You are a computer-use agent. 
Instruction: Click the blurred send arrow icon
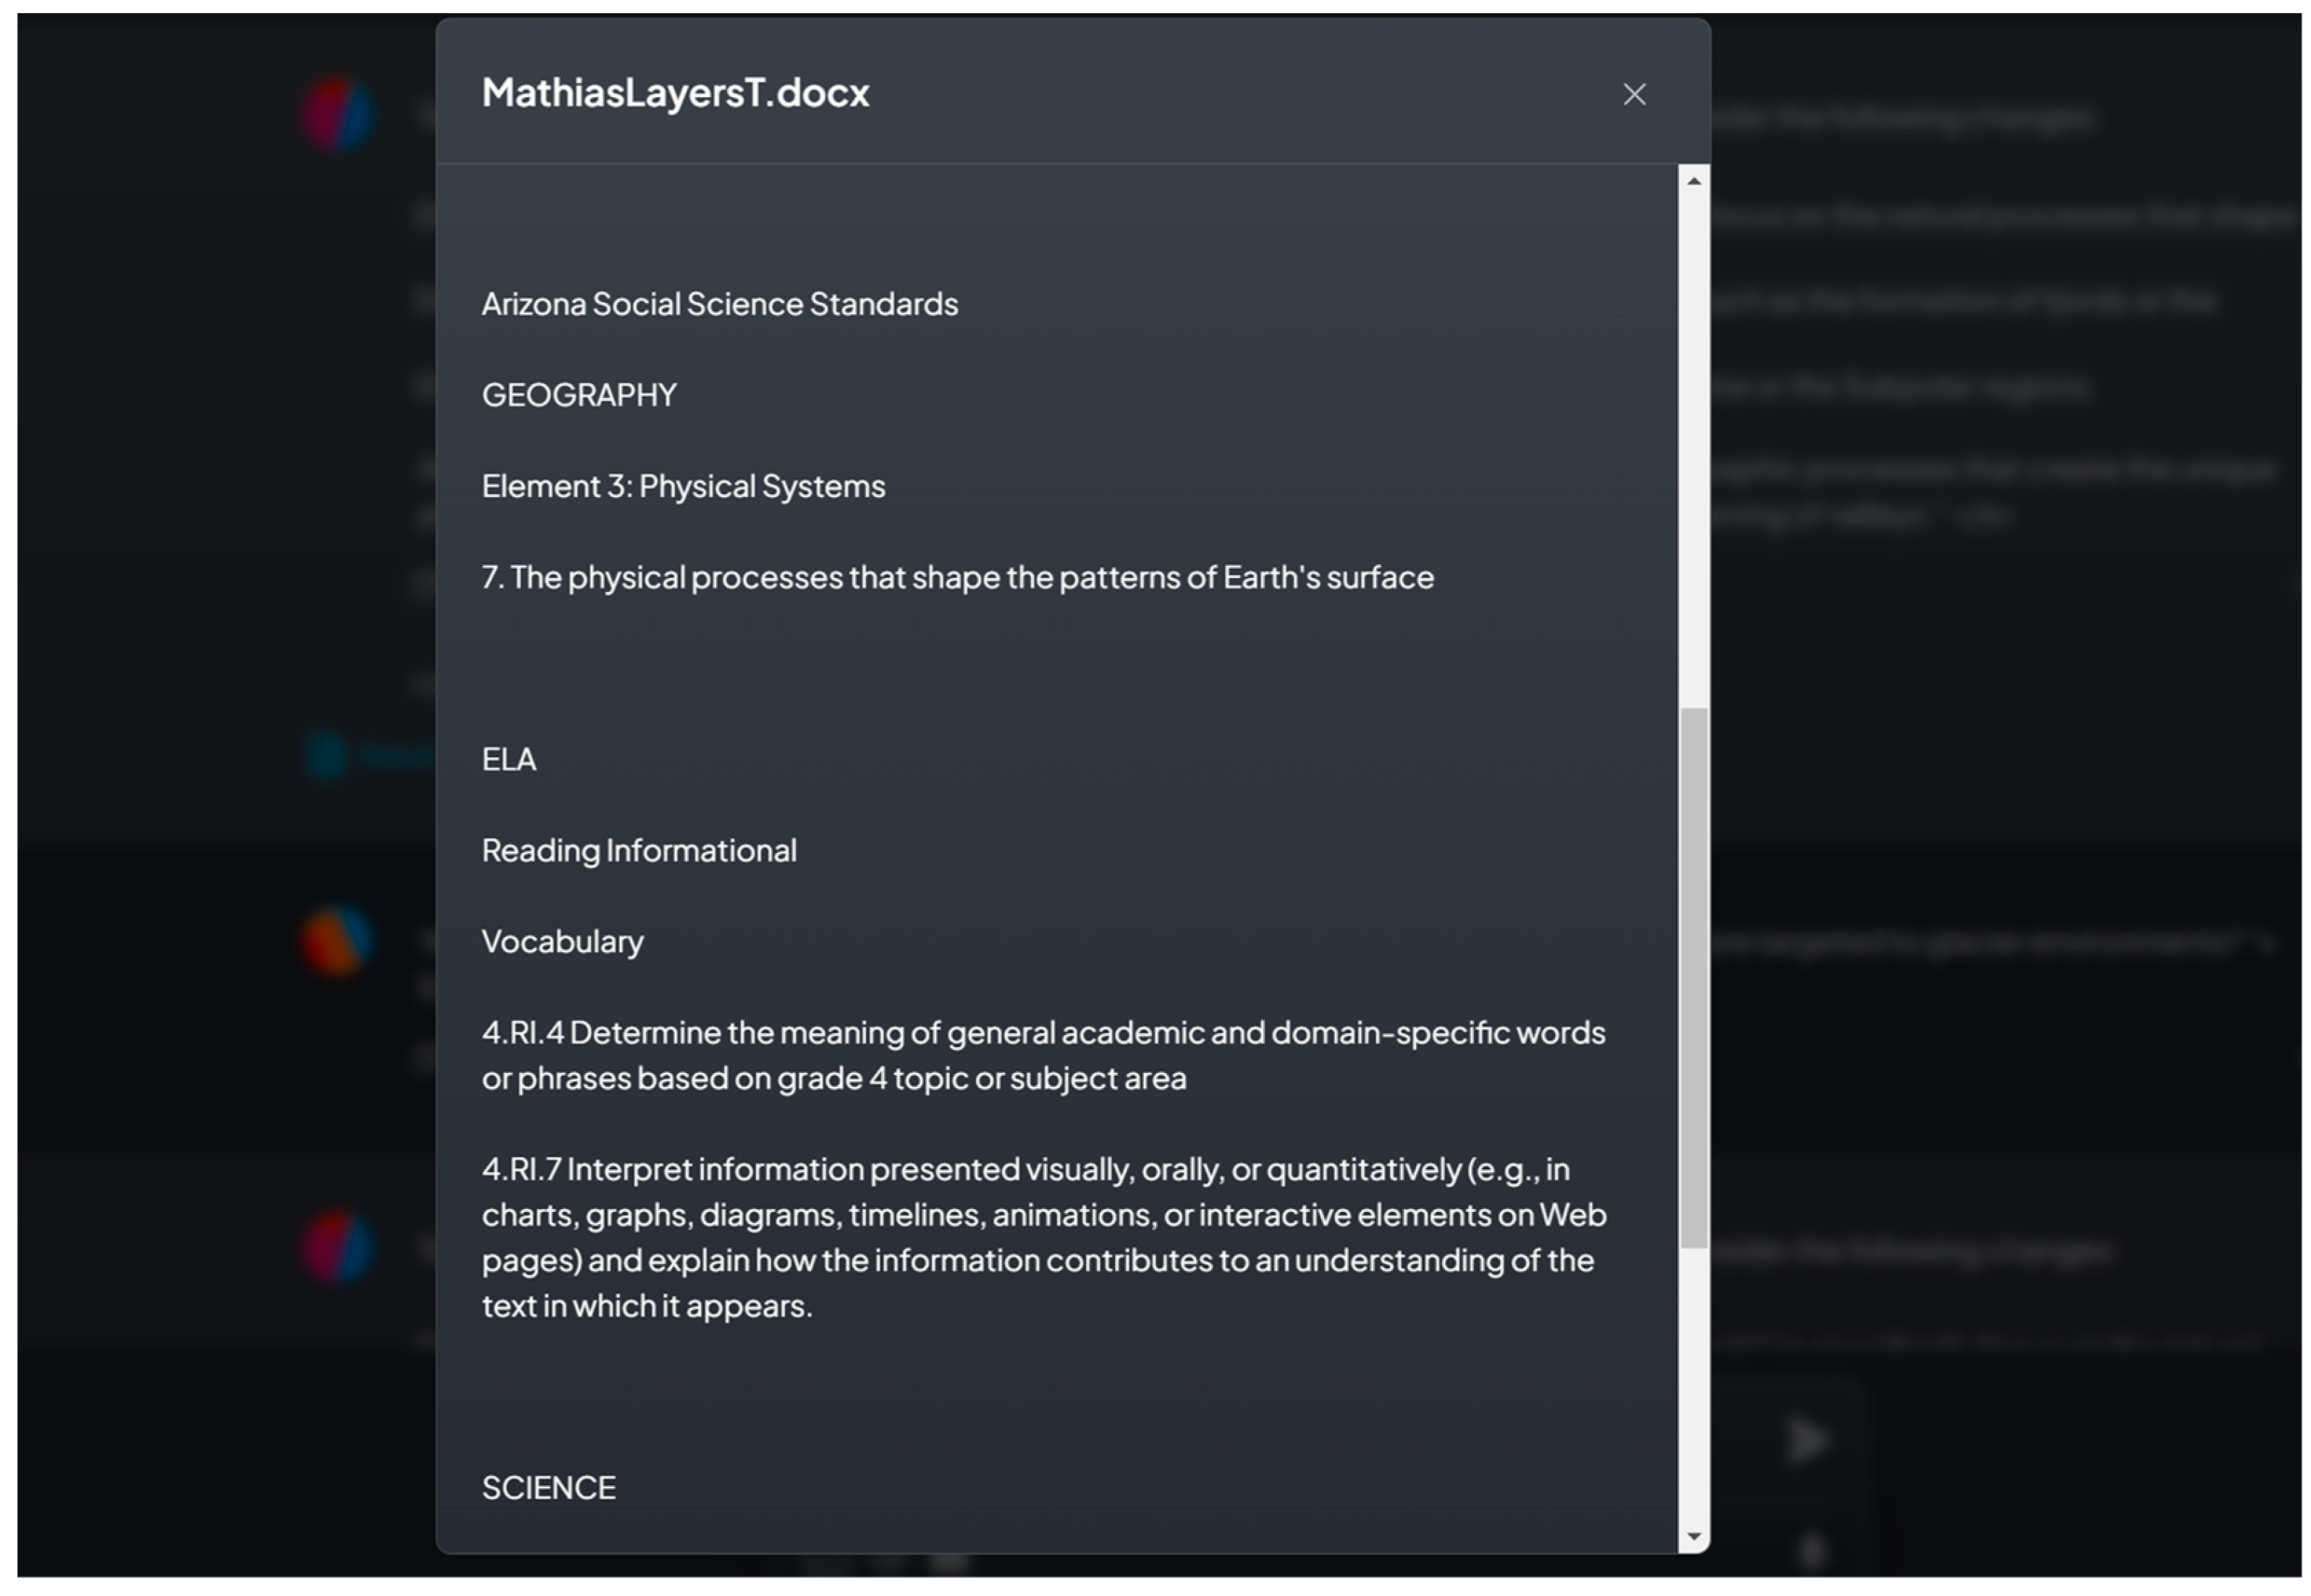pyautogui.click(x=1805, y=1440)
